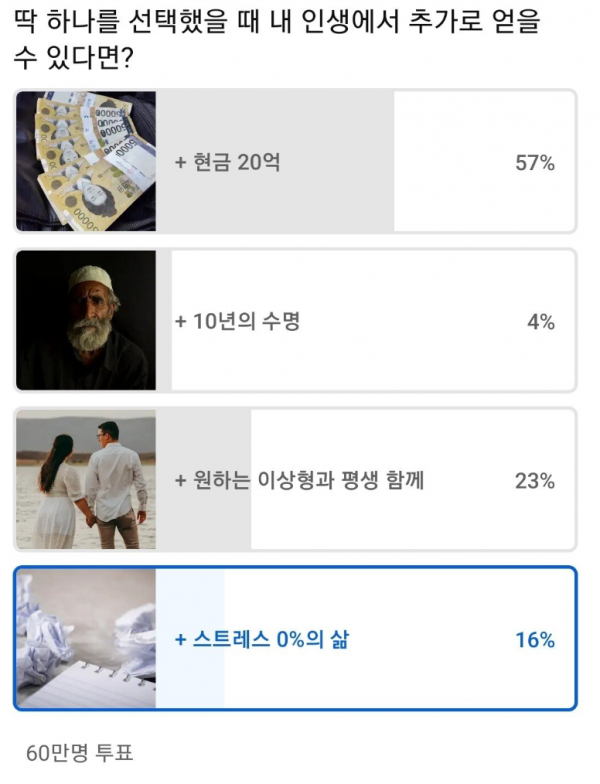Click the 57% result percentage
The height and width of the screenshot is (784, 600).
coord(535,163)
